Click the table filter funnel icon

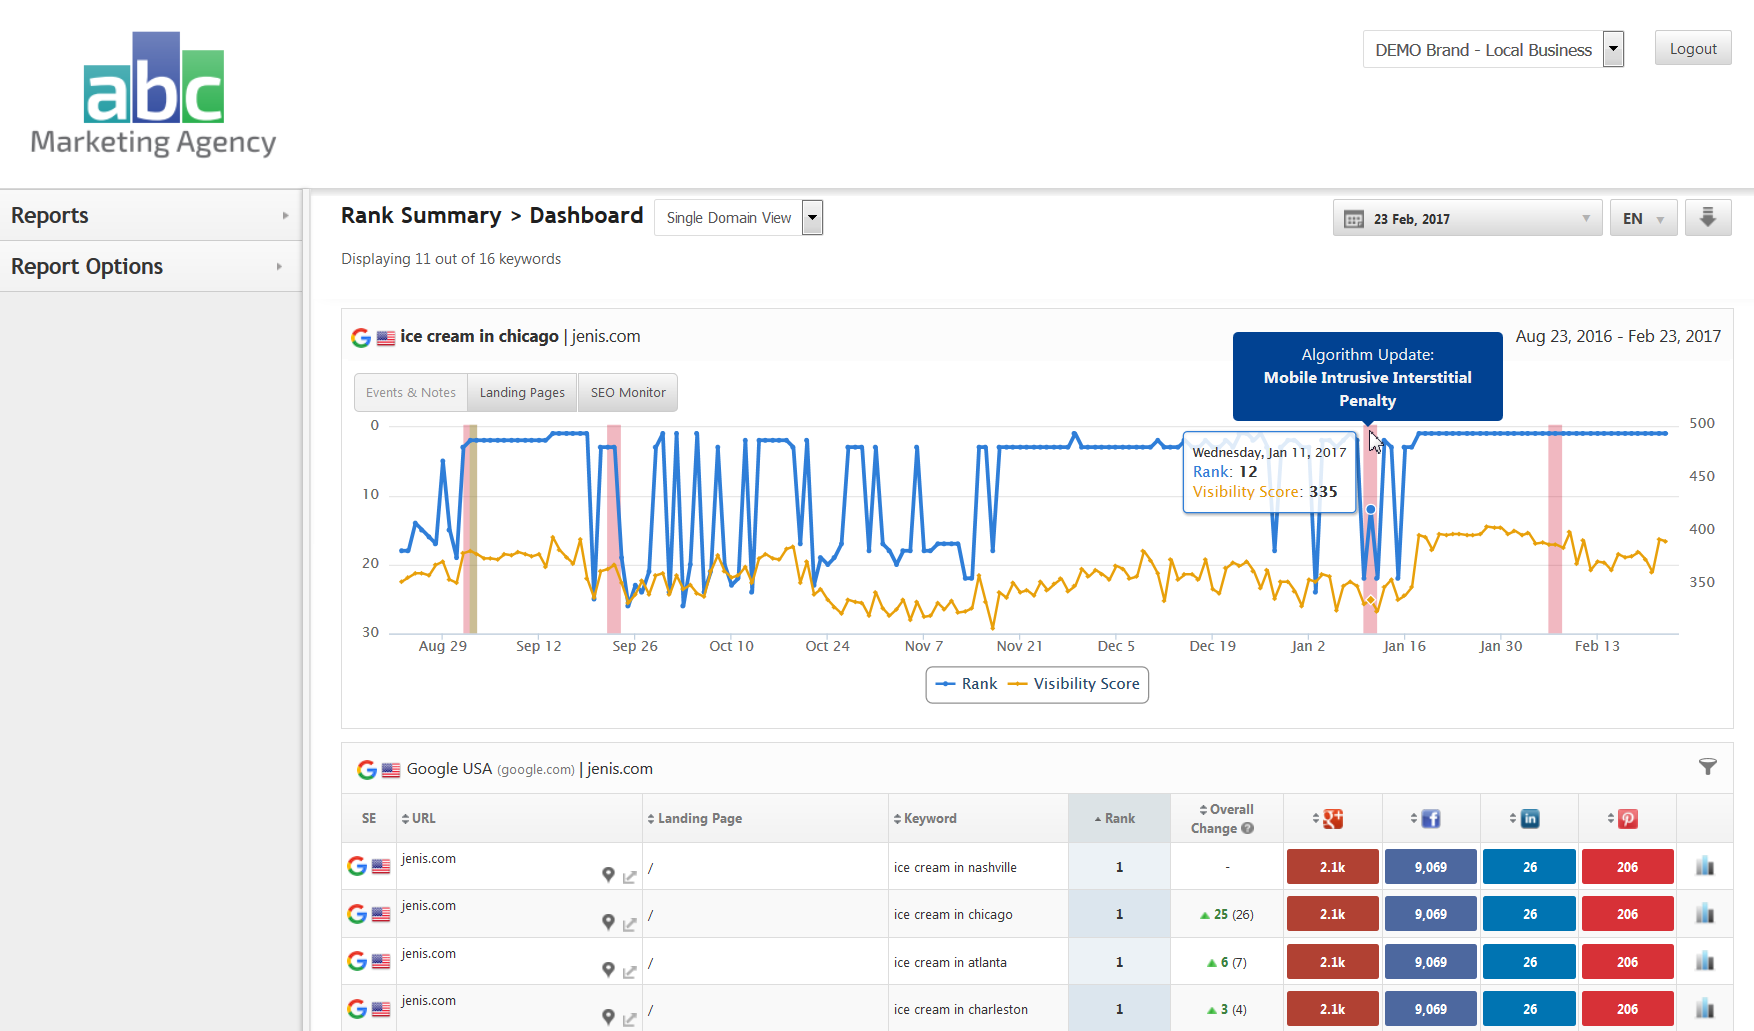(x=1708, y=767)
